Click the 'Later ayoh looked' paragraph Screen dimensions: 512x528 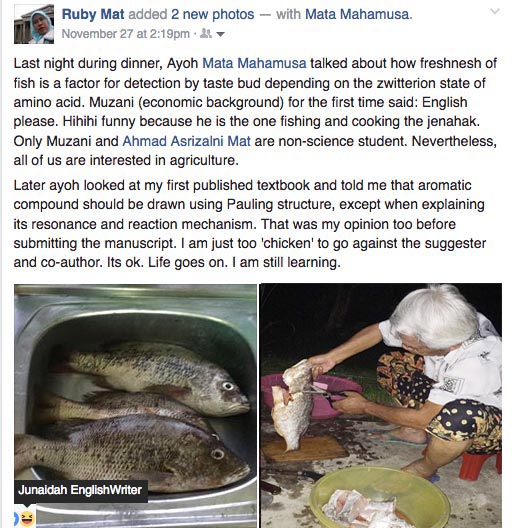pos(250,224)
